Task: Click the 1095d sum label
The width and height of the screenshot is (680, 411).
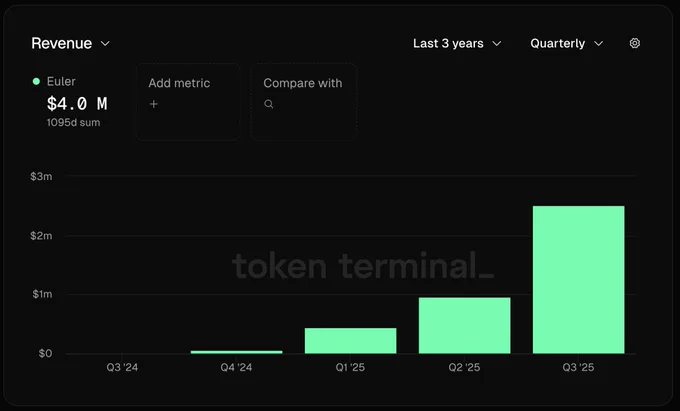Action: (x=73, y=123)
